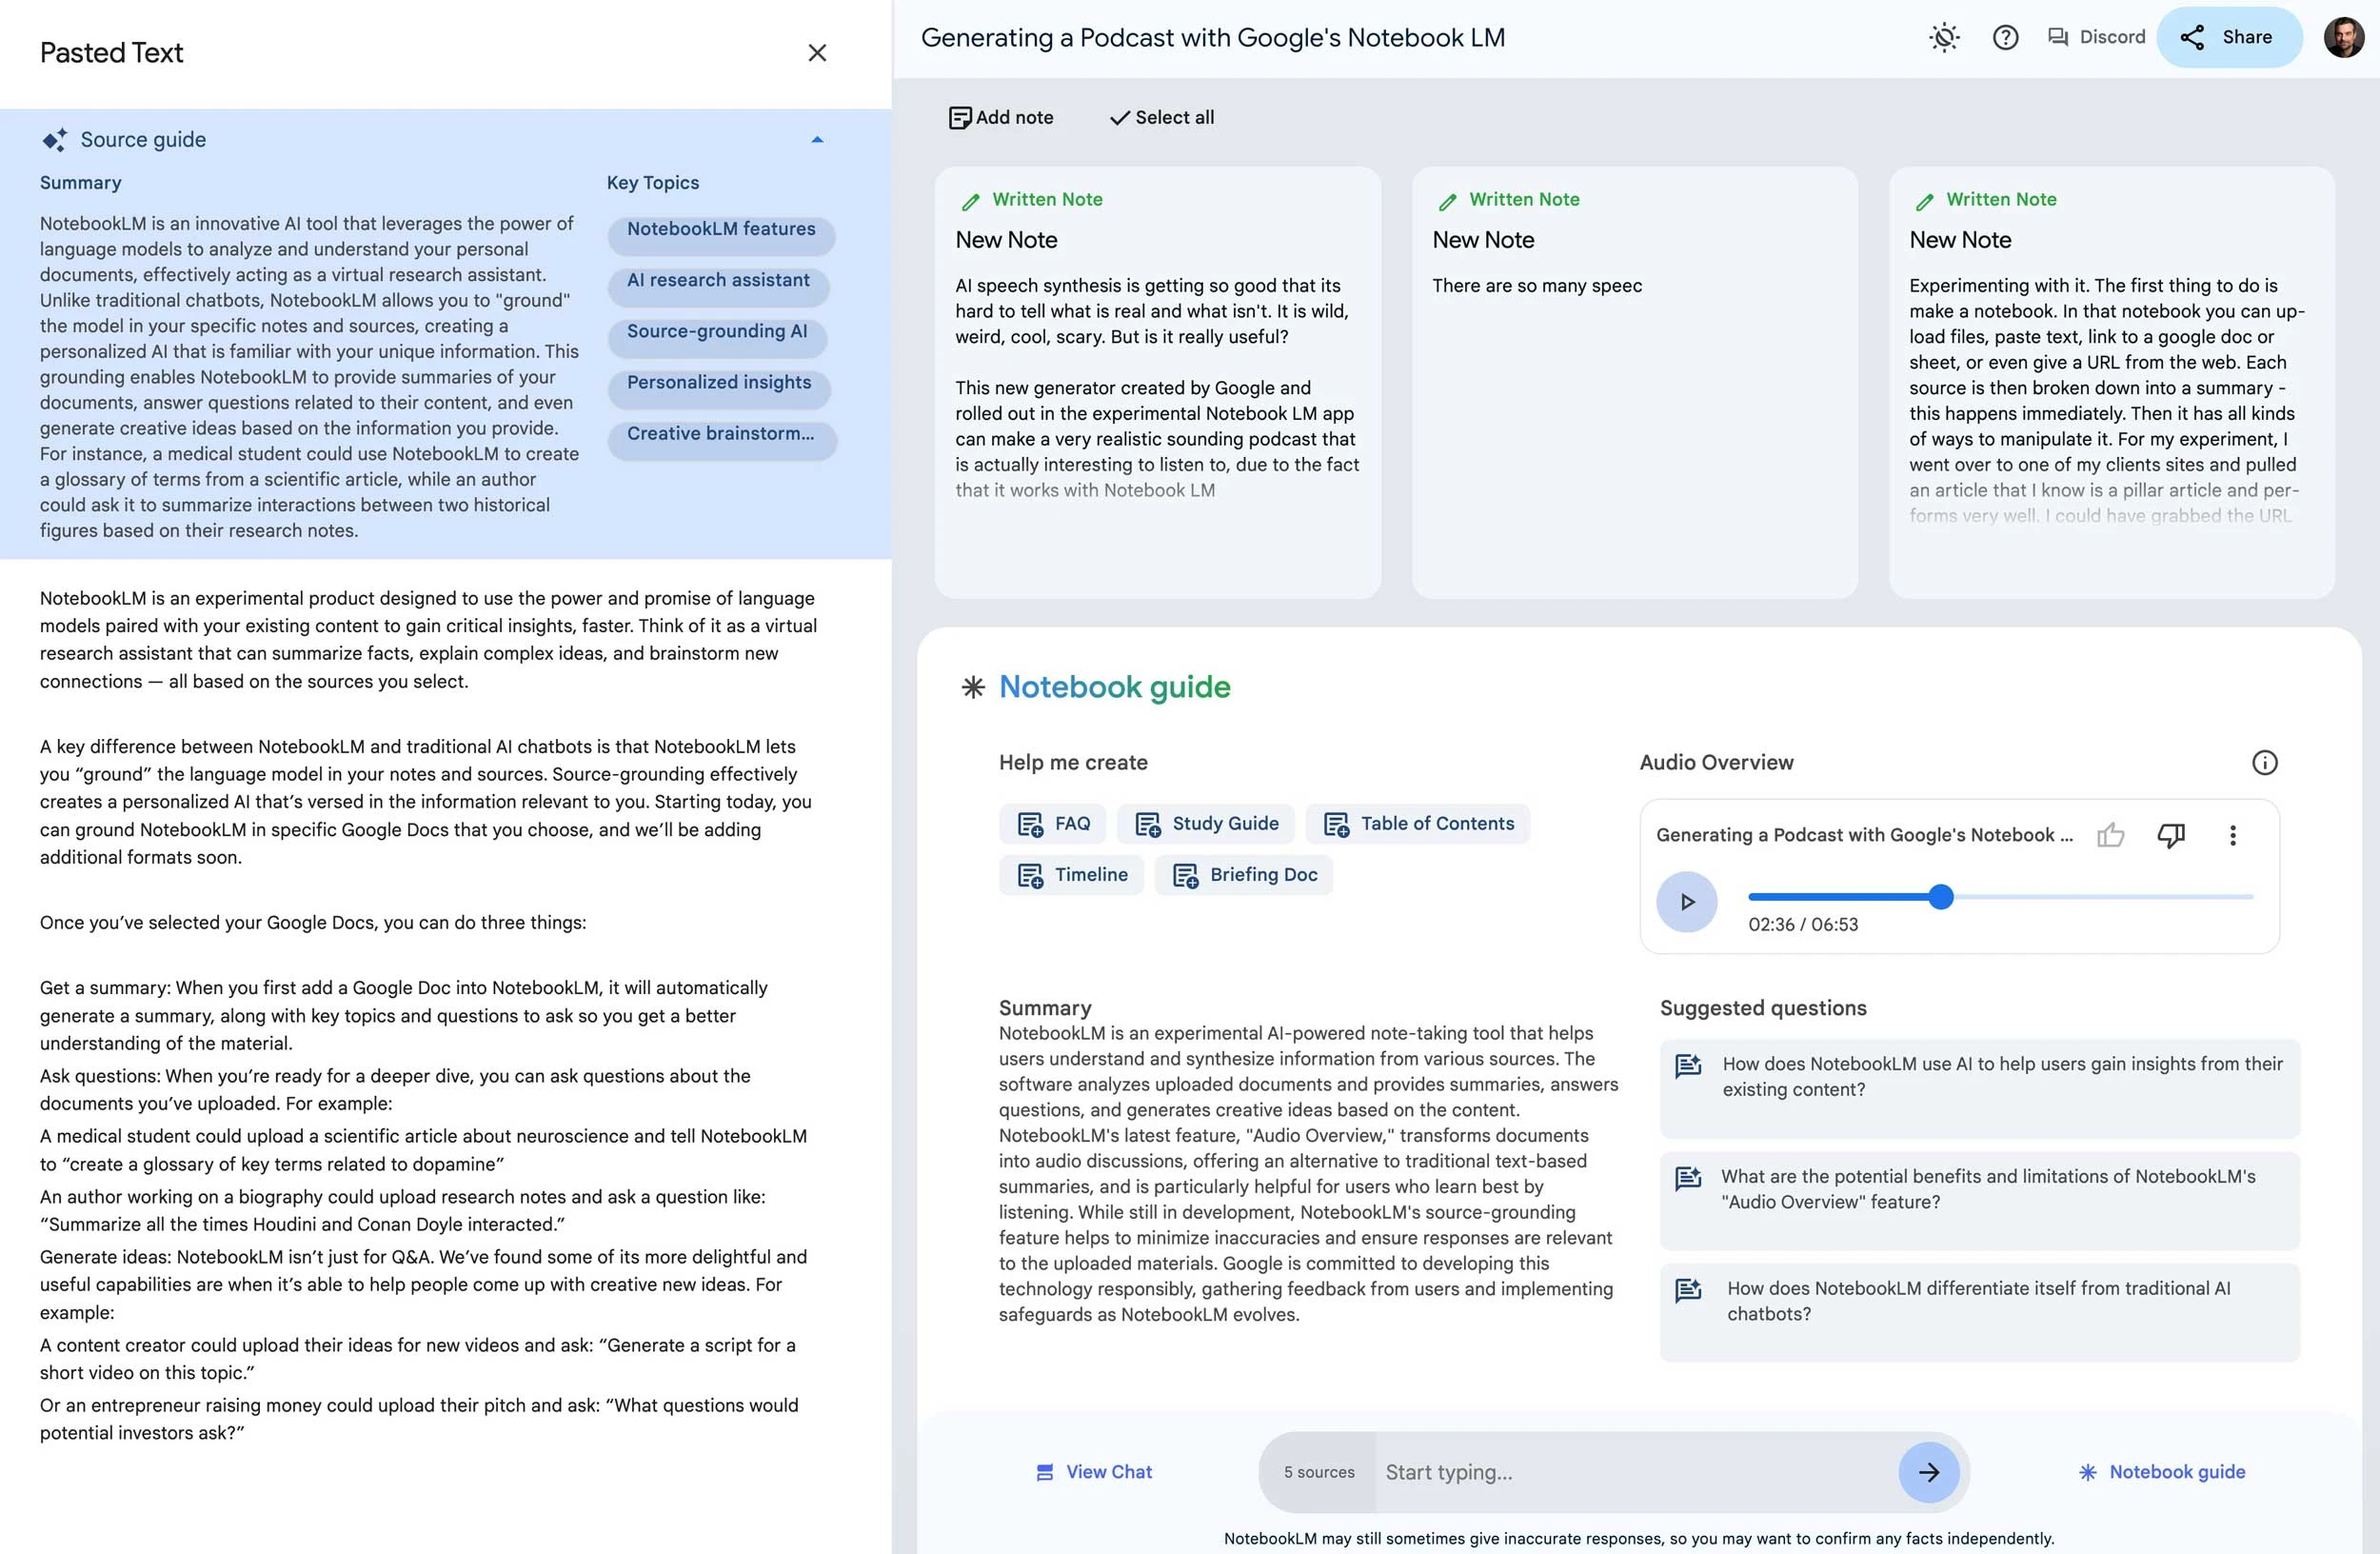
Task: Play the Audio Overview podcast
Action: pos(1686,902)
